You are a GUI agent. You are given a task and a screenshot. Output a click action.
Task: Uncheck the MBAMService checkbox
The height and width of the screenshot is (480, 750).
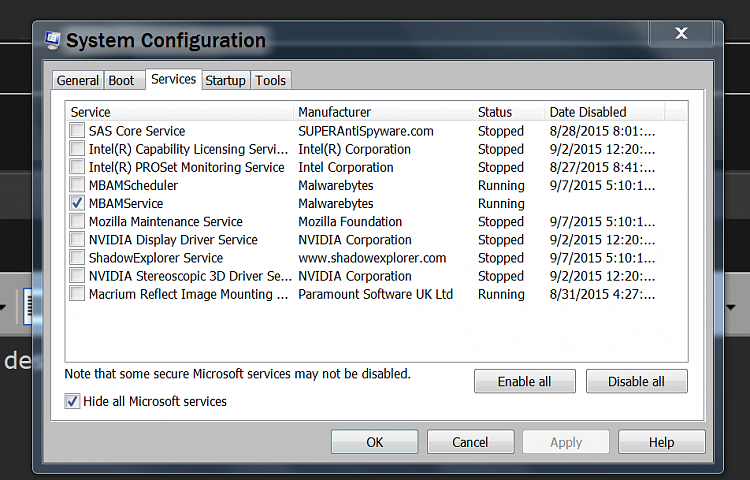click(x=77, y=203)
